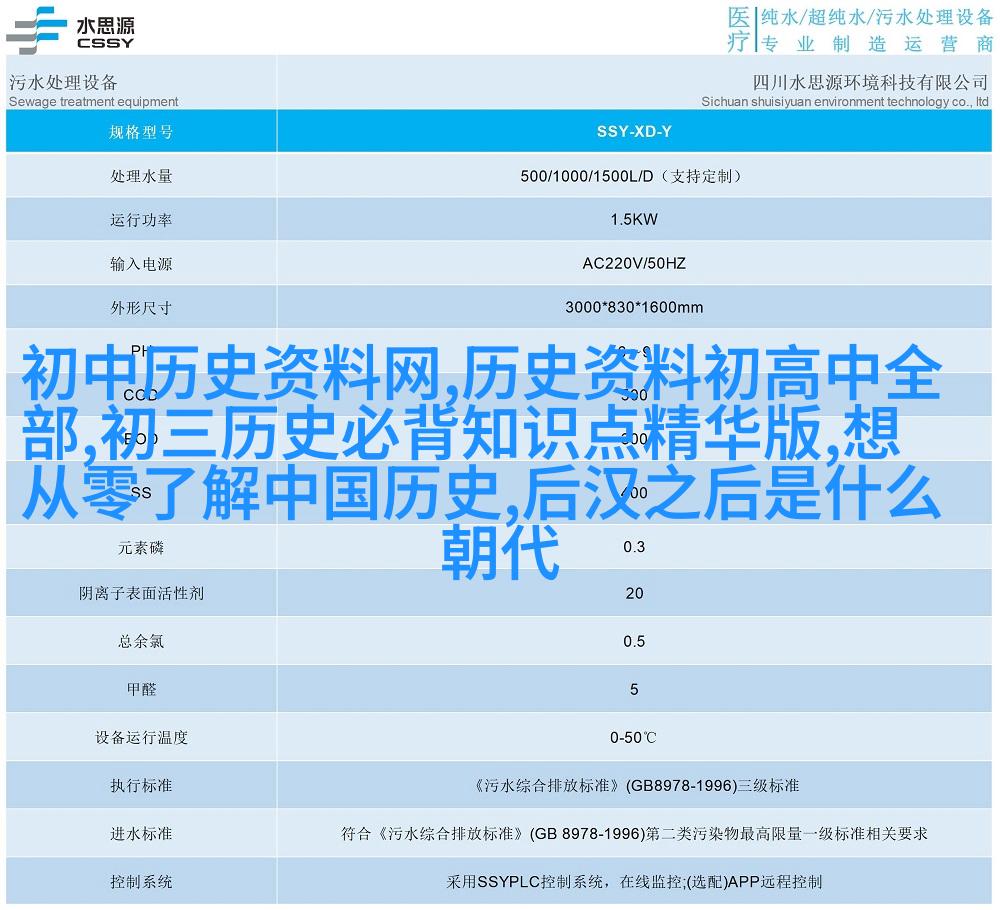Select the 元素磷 row label
This screenshot has height=910, width=1000.
point(142,547)
